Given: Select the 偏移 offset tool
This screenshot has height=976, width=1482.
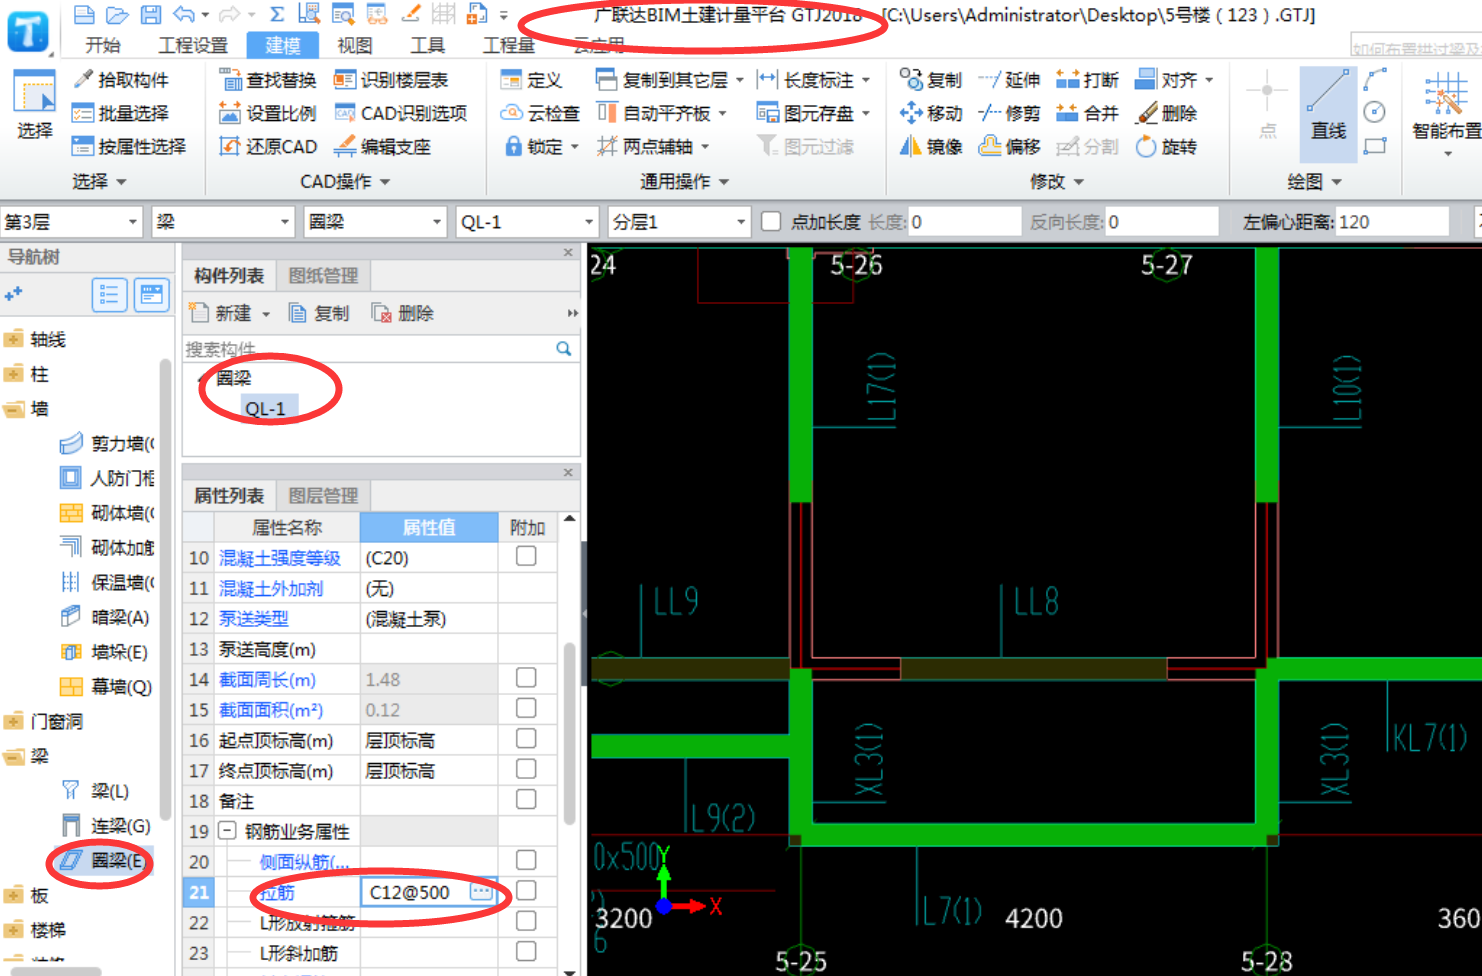Looking at the screenshot, I should tap(1009, 146).
